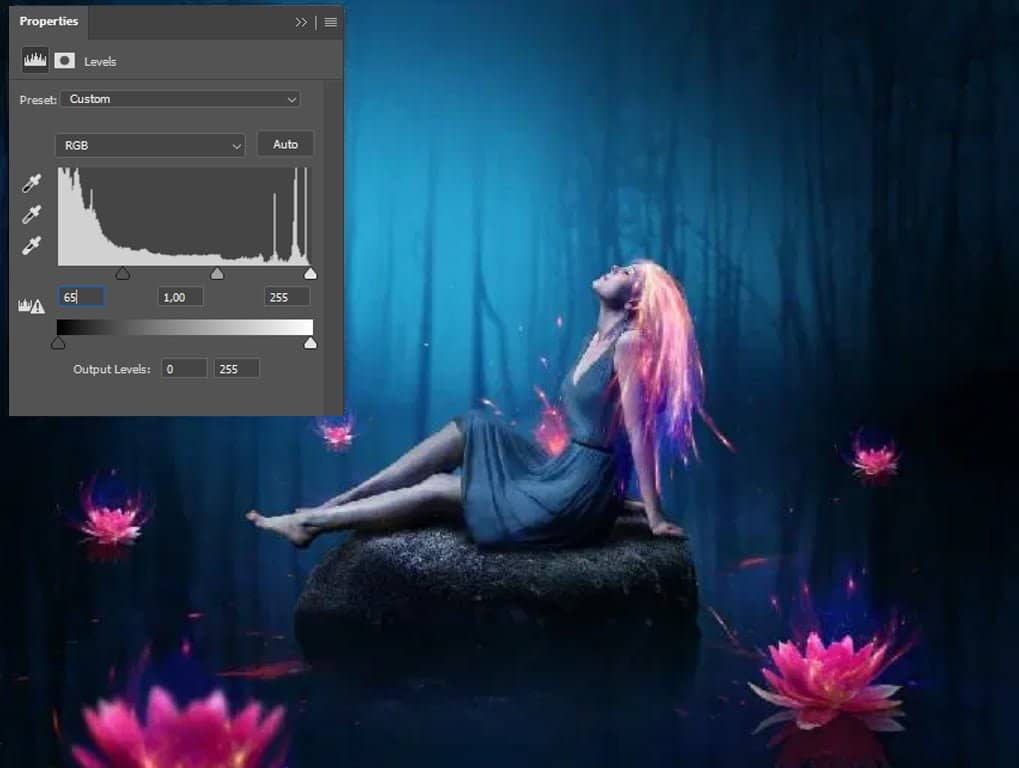Viewport: 1019px width, 768px height.
Task: Pick the black point eyedropper
Action: tap(32, 185)
